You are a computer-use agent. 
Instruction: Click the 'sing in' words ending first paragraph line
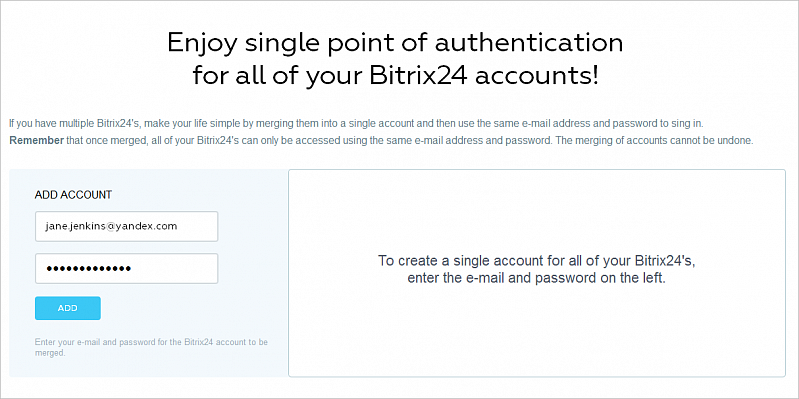tap(689, 124)
